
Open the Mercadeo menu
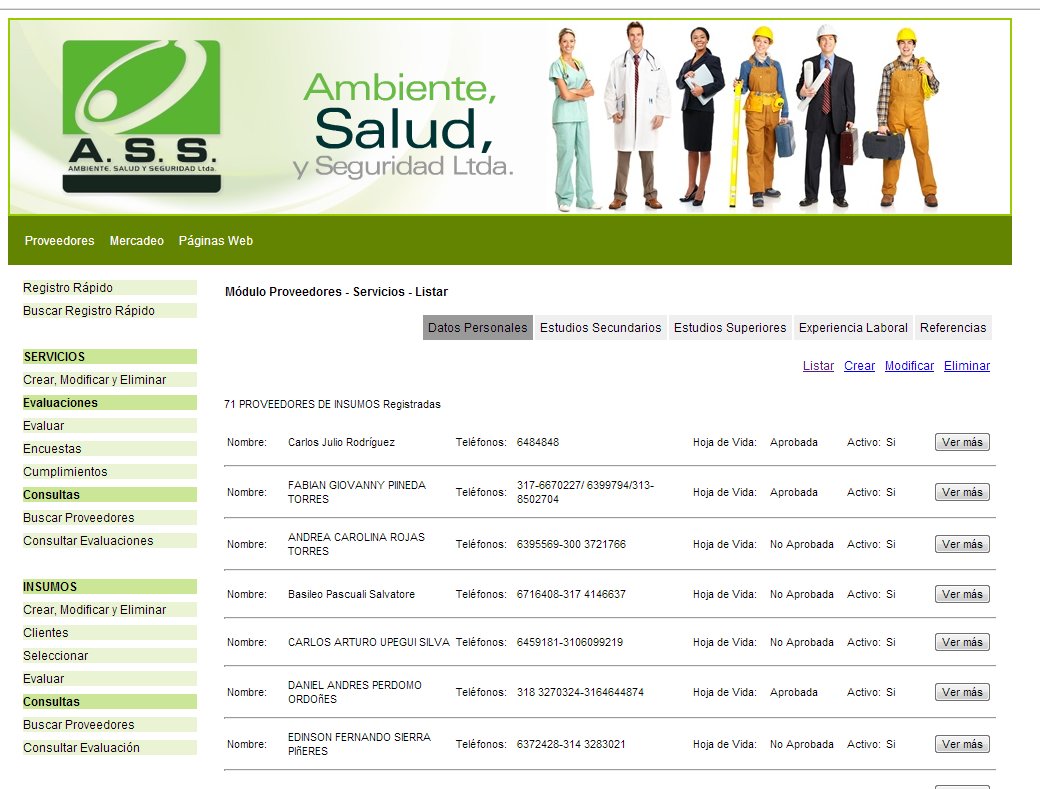point(136,241)
